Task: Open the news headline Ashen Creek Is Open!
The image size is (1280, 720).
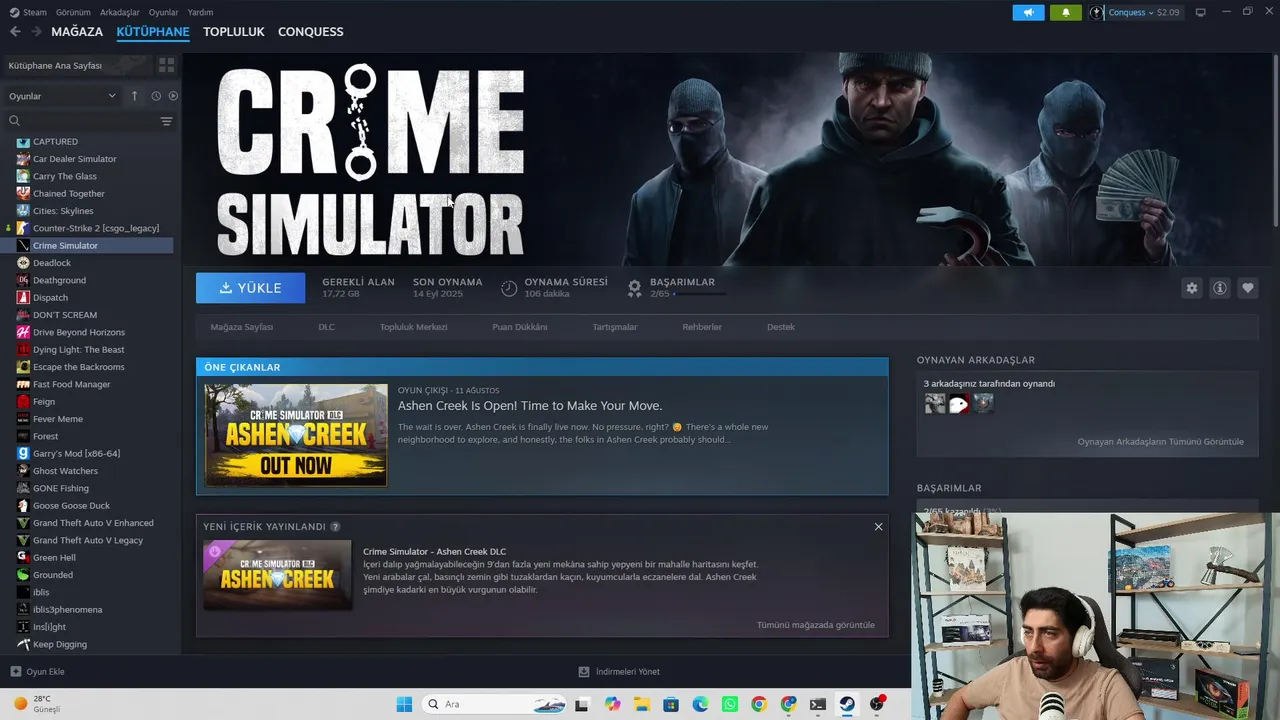Action: click(530, 406)
